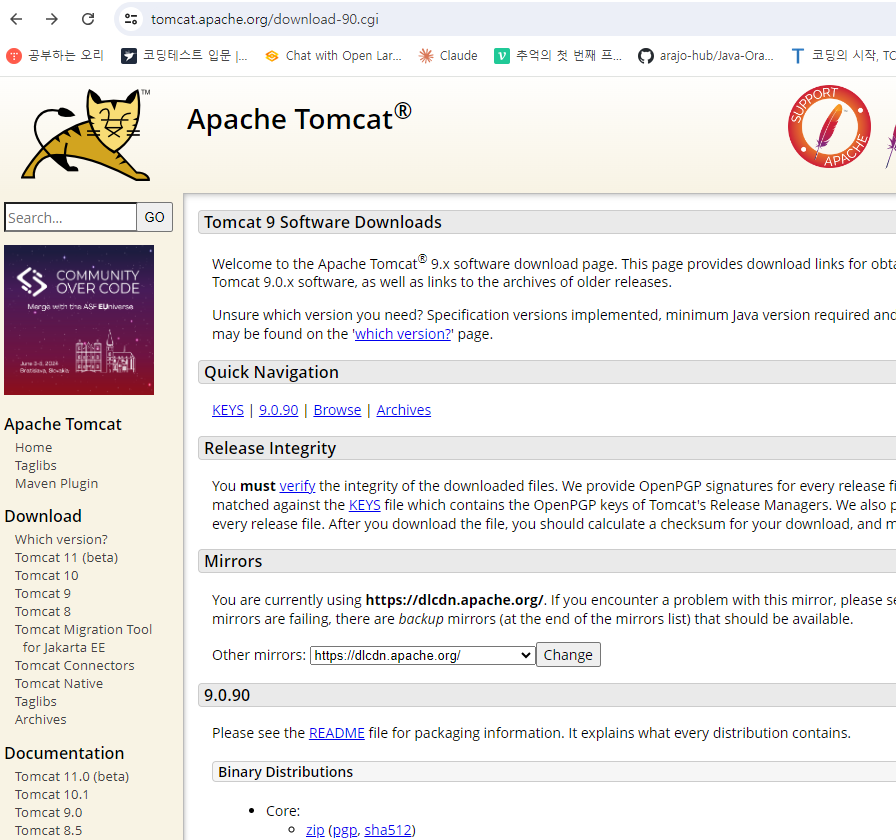This screenshot has height=840, width=896.
Task: Reload the page with the refresh icon
Action: (x=88, y=19)
